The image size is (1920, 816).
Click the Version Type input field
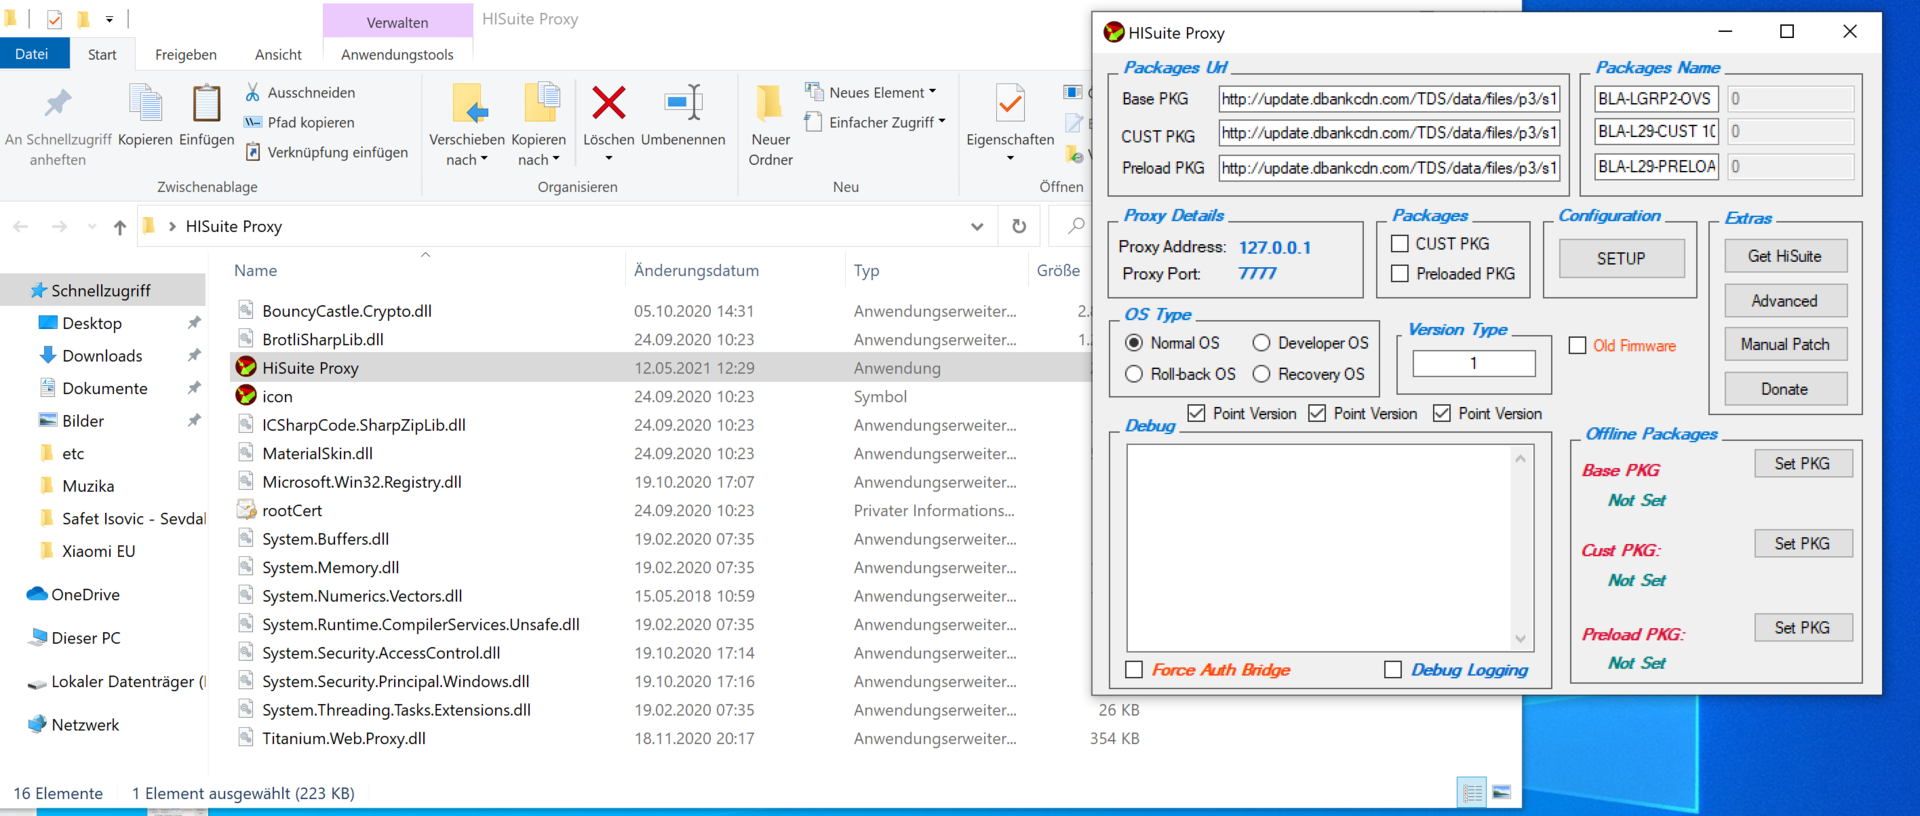click(x=1473, y=363)
